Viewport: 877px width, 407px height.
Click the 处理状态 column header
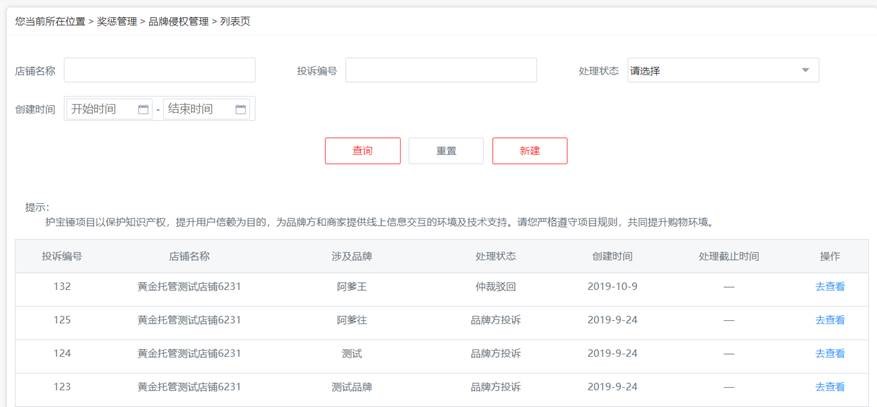(495, 256)
